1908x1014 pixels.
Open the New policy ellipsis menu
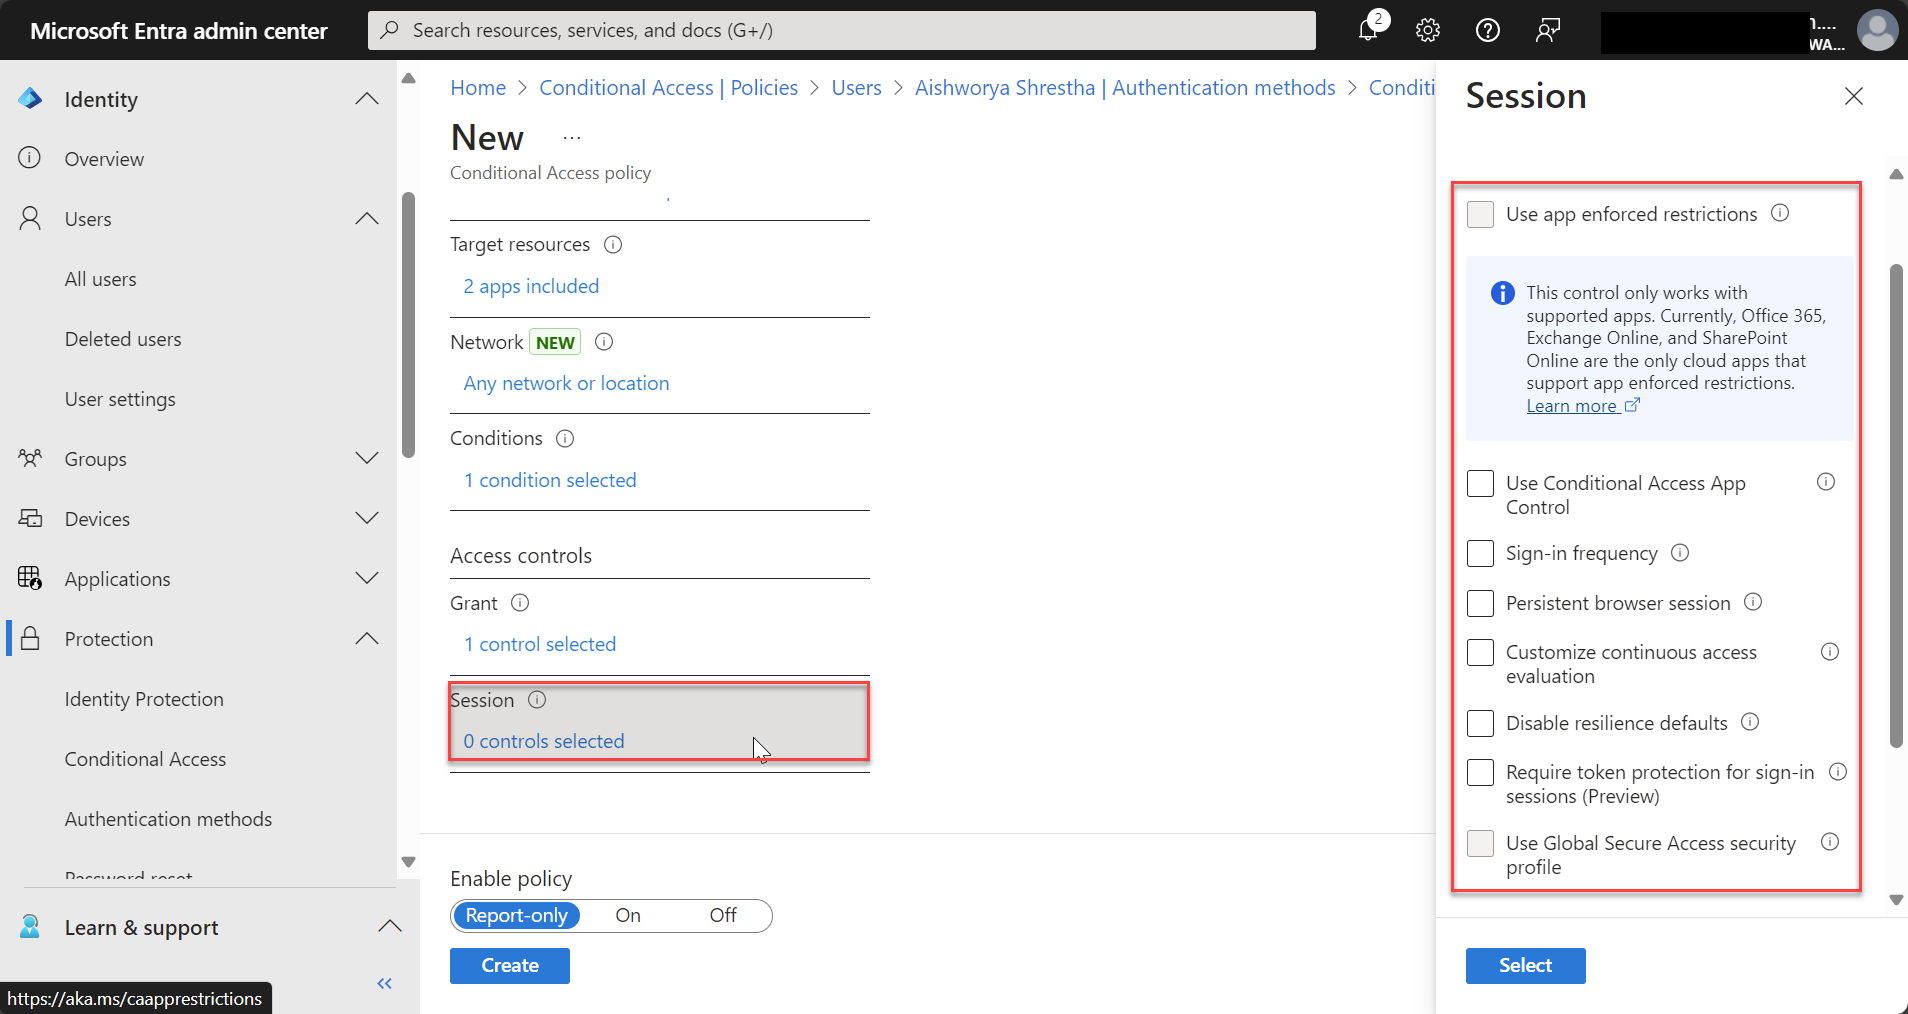[572, 138]
